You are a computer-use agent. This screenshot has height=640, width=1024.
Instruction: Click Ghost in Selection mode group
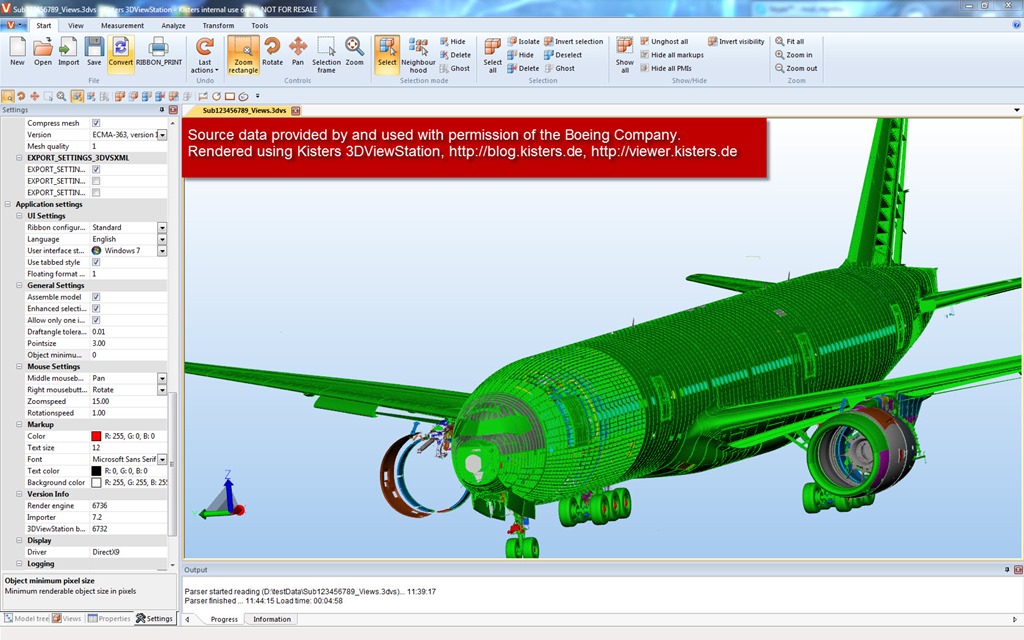pyautogui.click(x=455, y=68)
